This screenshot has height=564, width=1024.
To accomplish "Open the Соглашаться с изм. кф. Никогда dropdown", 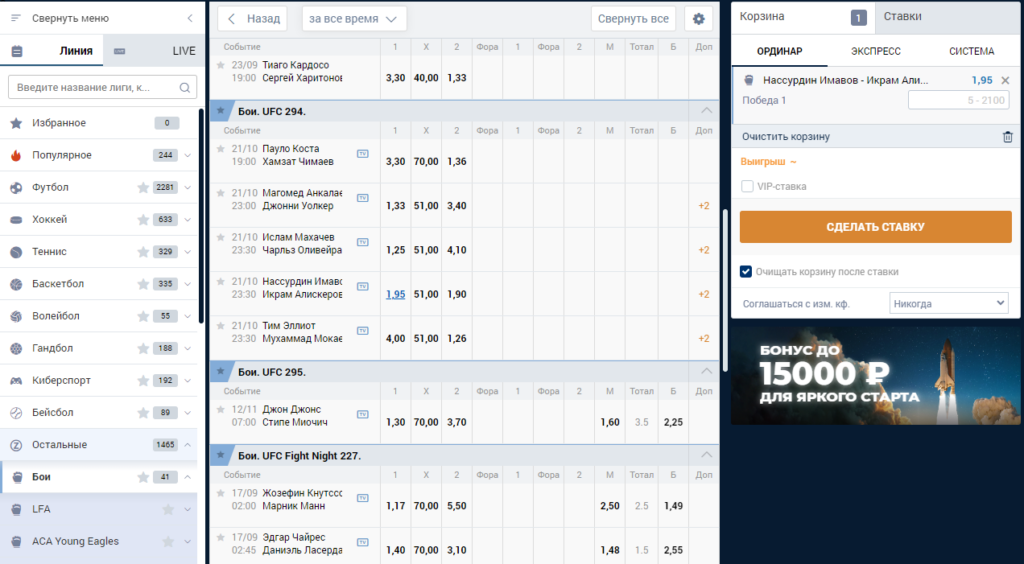I will pos(950,304).
